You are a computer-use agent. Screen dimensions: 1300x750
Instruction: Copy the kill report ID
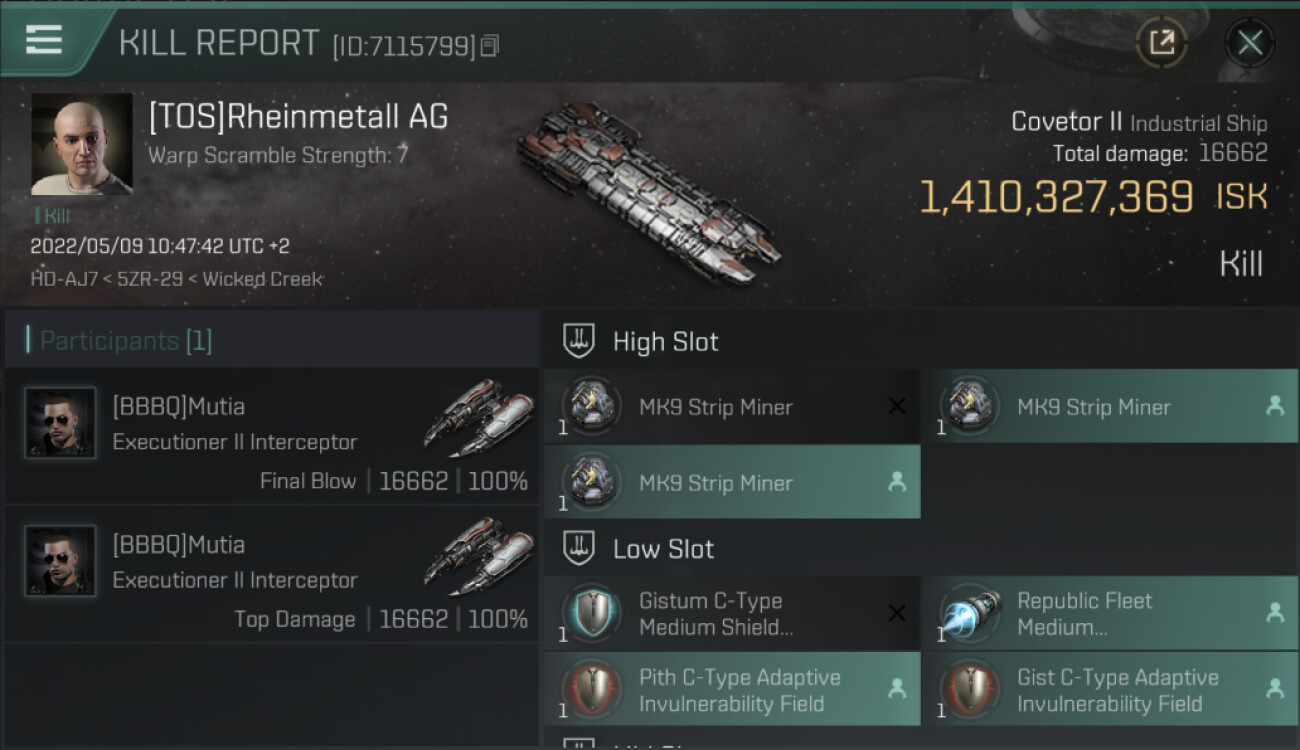pos(489,46)
